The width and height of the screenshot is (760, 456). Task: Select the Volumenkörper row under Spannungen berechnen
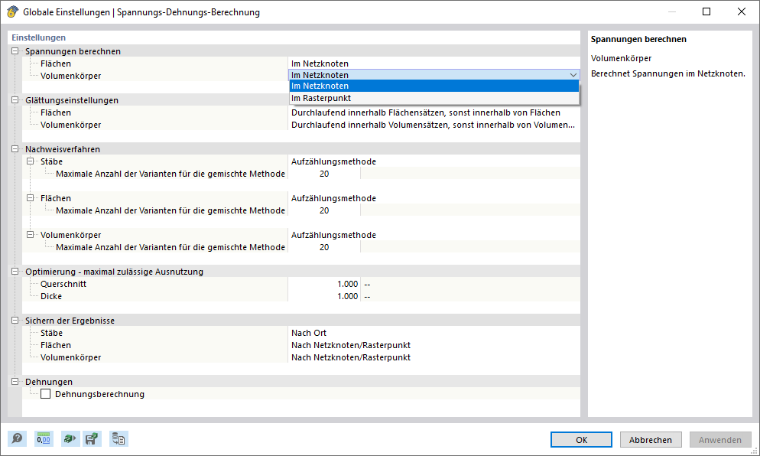pyautogui.click(x=71, y=76)
